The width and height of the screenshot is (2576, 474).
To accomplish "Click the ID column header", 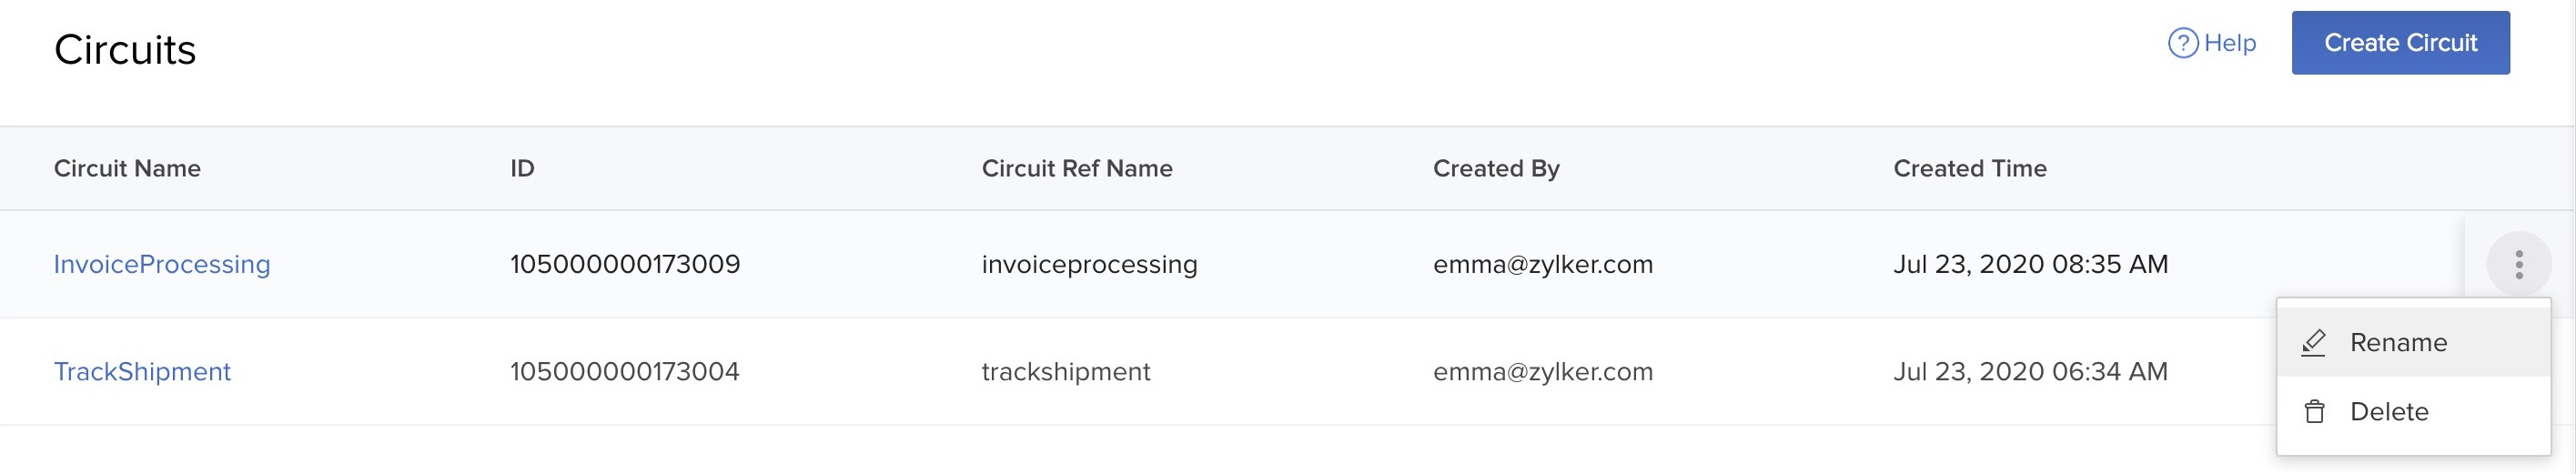I will (522, 168).
